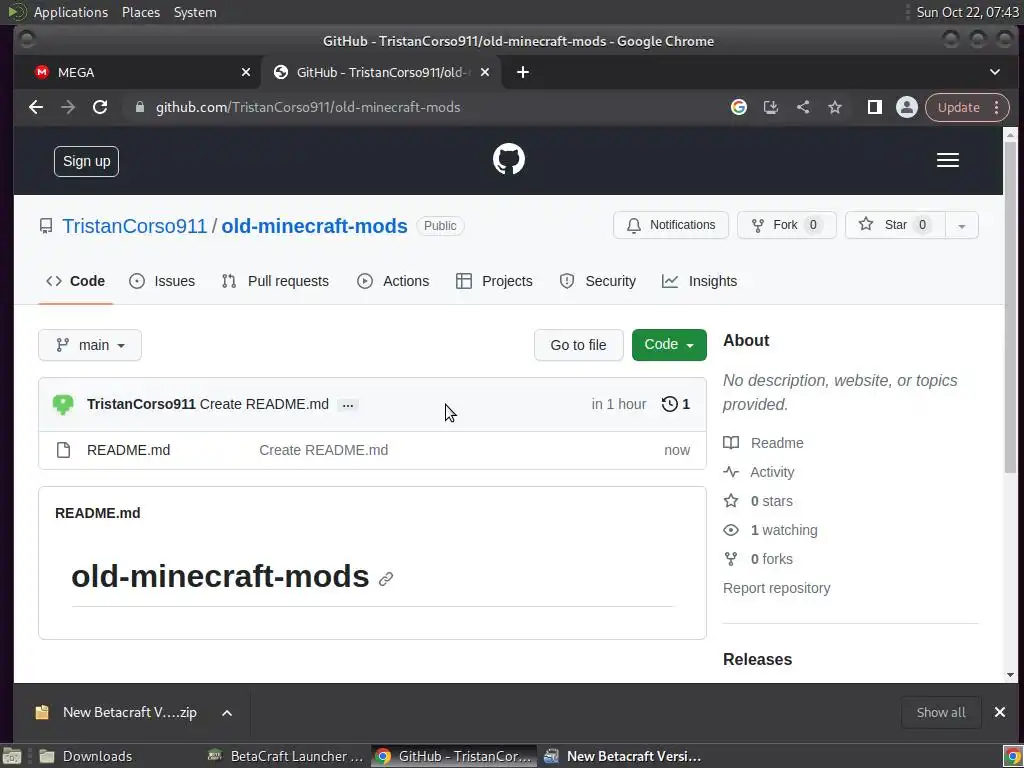Image resolution: width=1024 pixels, height=768 pixels.
Task: Click TristanCorso911's green avatar in commit row
Action: [63, 404]
